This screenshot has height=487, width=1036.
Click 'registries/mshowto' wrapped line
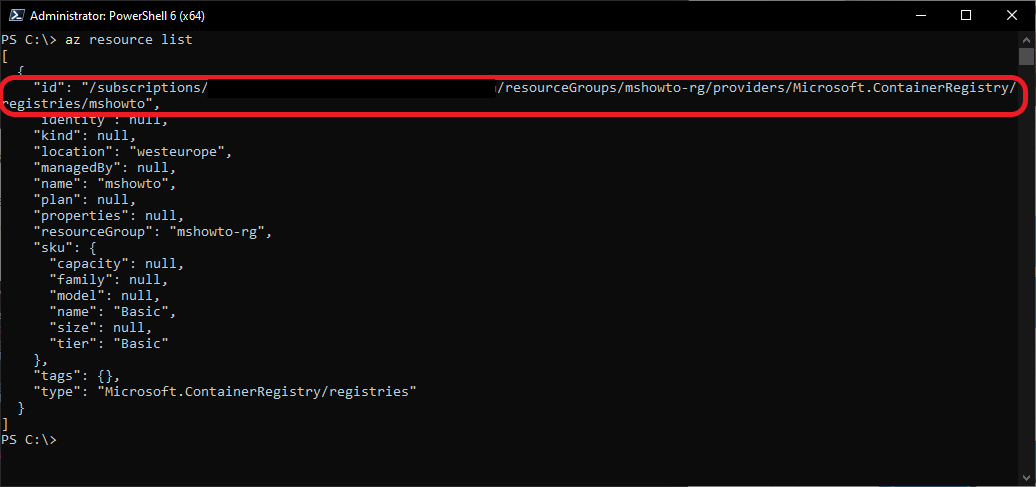(81, 104)
